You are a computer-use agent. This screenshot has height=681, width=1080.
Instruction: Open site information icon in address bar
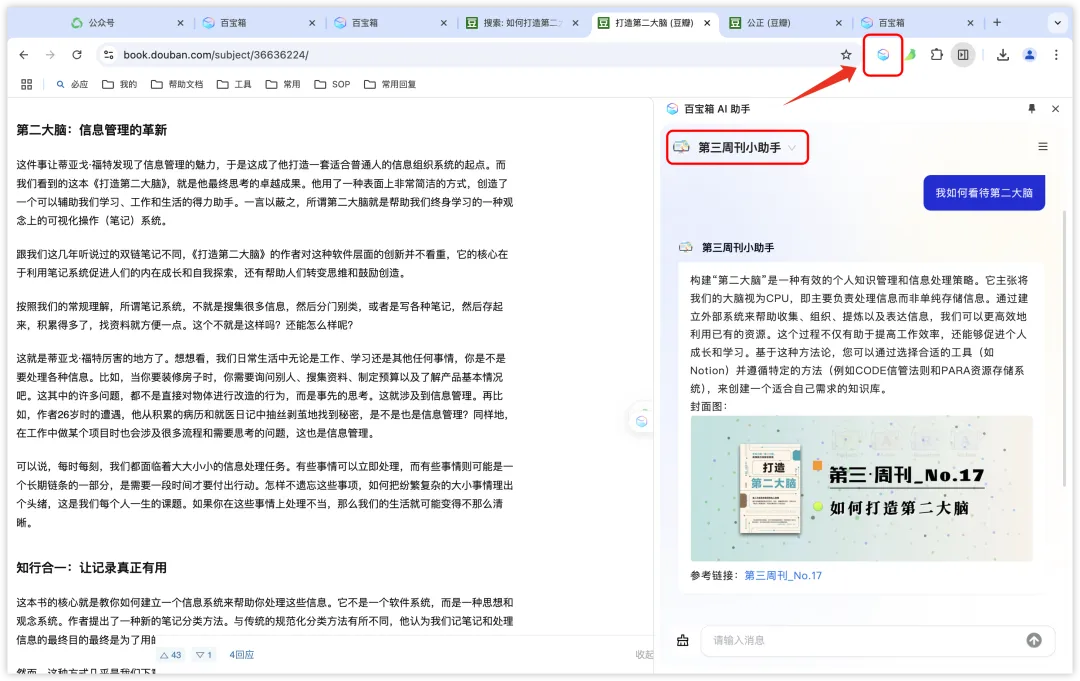click(108, 54)
